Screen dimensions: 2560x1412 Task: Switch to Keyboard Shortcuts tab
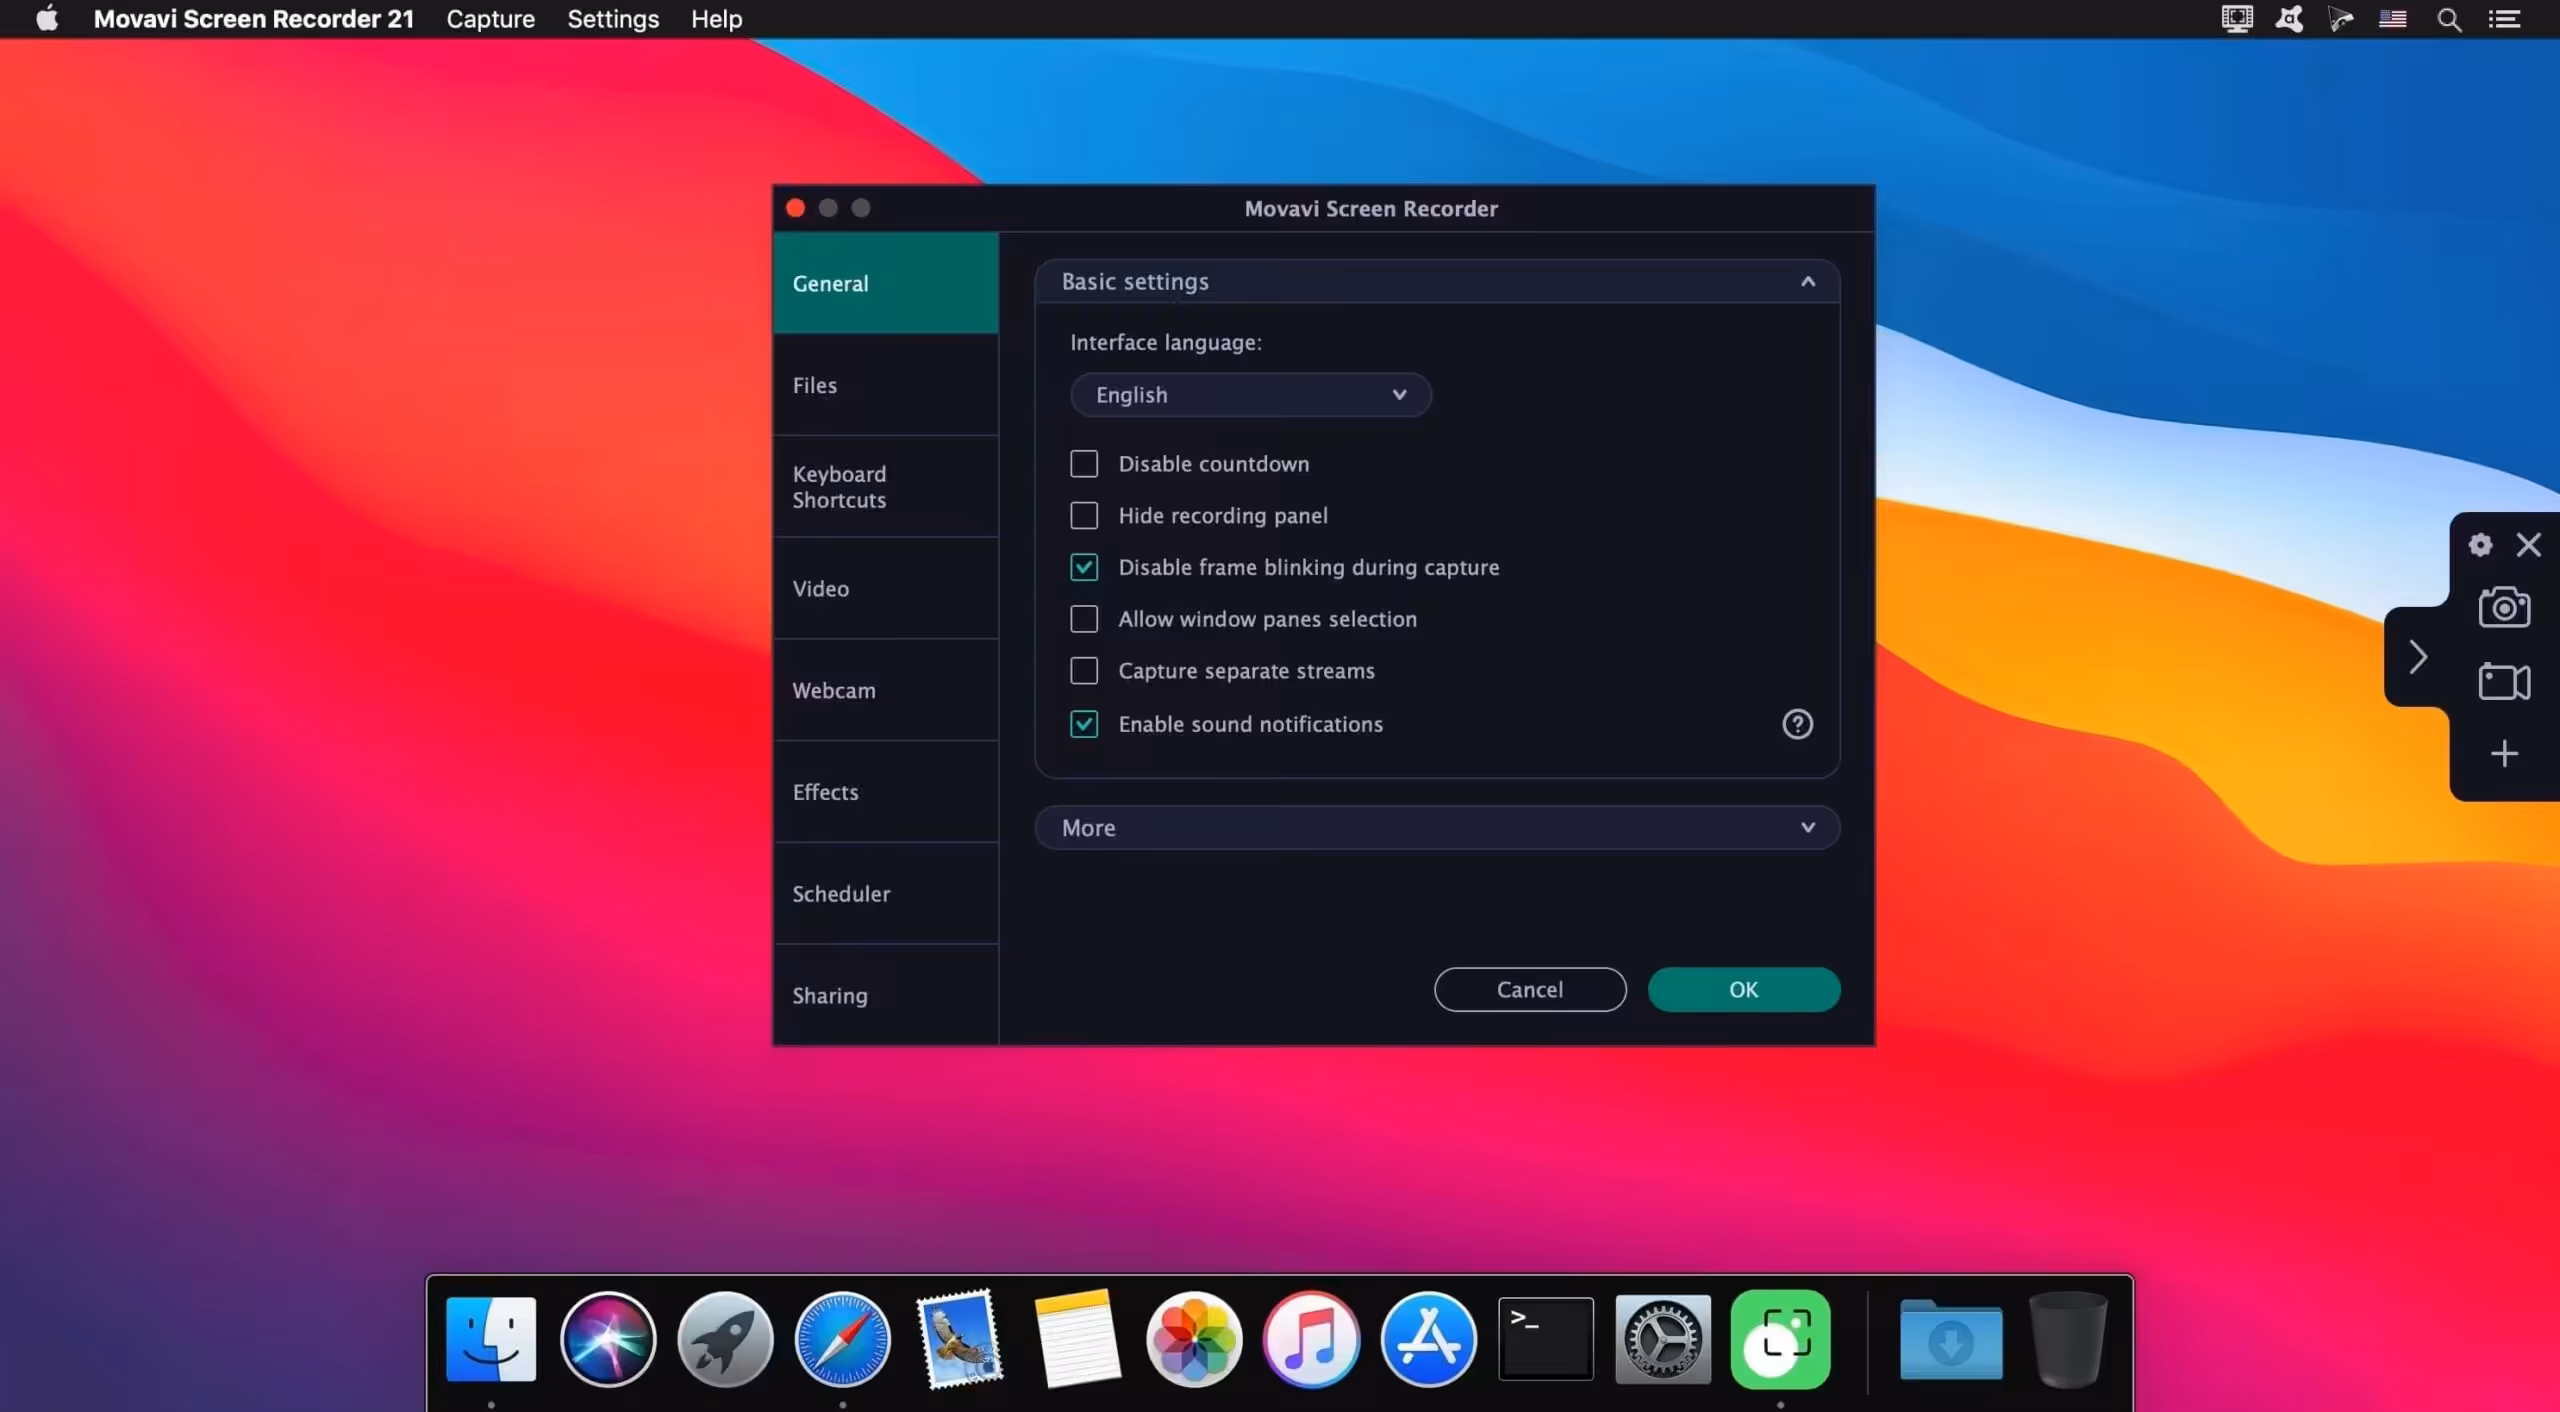[x=886, y=487]
